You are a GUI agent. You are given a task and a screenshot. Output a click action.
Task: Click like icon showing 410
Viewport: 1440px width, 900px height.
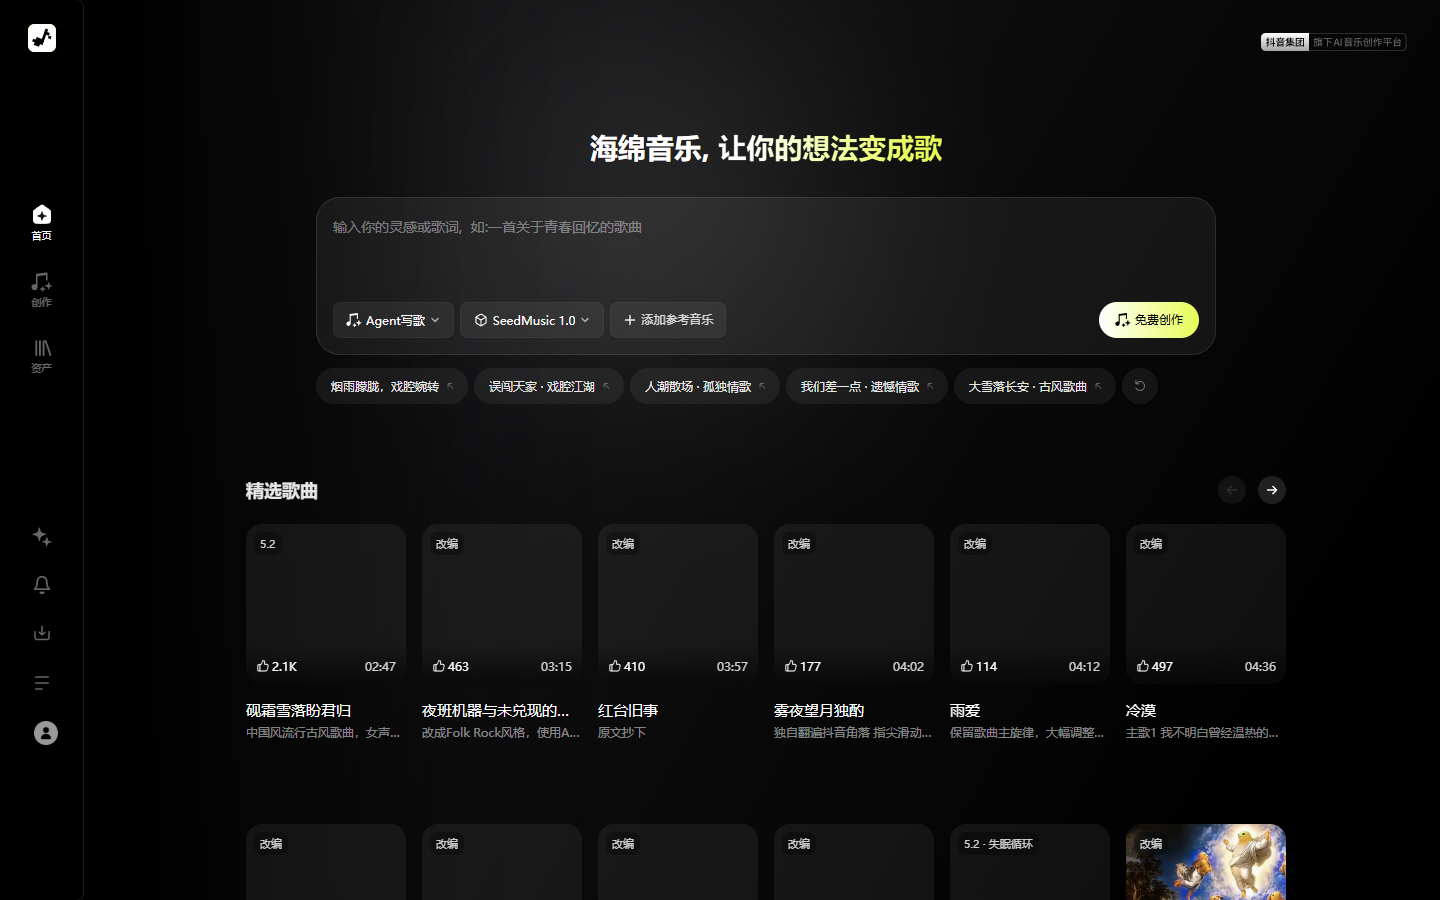(x=615, y=666)
